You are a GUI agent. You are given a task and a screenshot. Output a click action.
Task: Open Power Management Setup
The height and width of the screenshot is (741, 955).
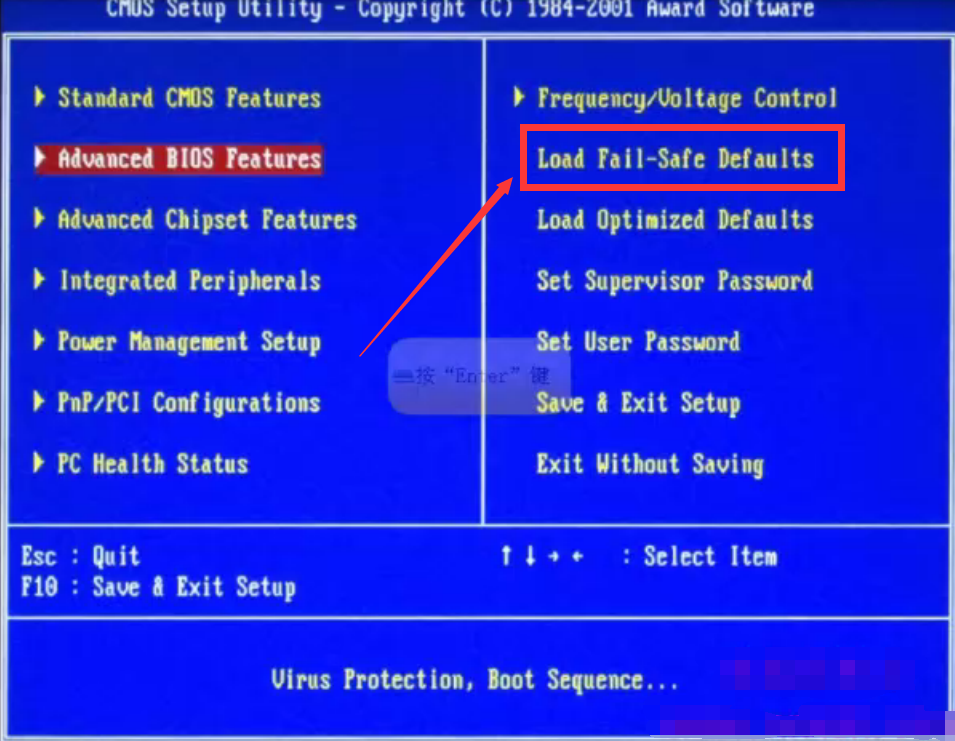click(189, 342)
